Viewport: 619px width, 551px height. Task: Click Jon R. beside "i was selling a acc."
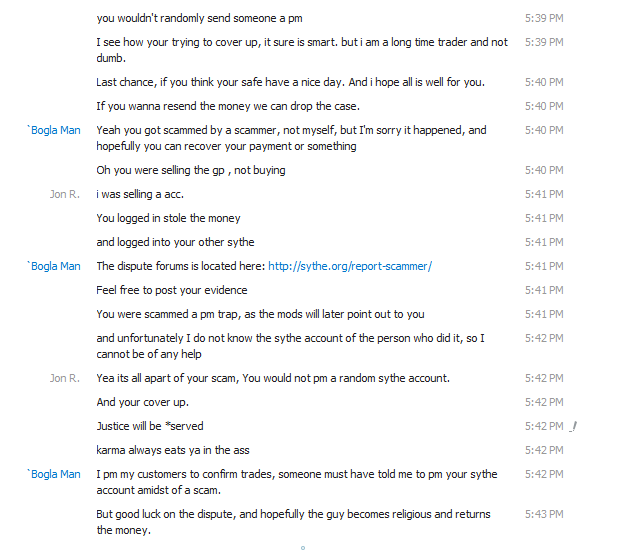coord(65,194)
